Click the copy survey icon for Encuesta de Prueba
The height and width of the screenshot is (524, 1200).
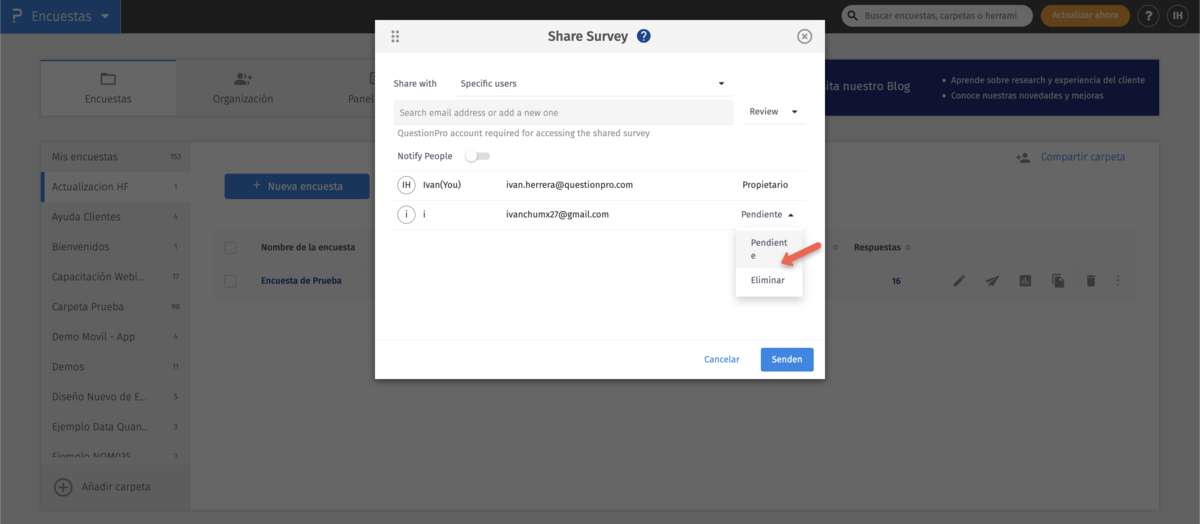point(1058,281)
